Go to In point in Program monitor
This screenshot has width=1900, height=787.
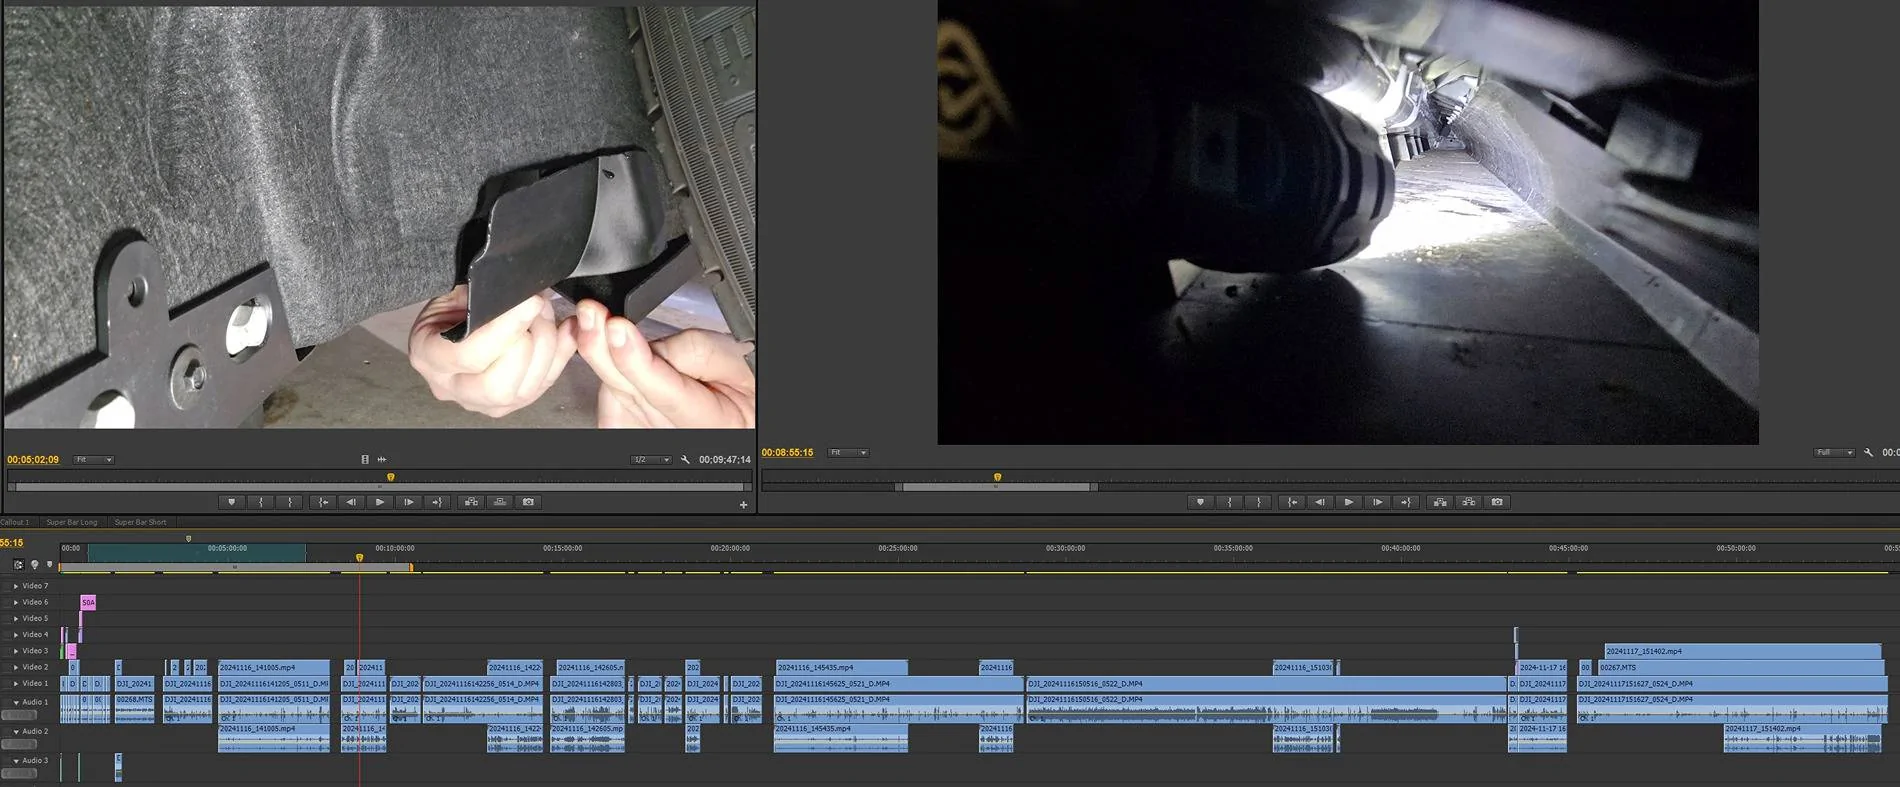coord(1292,502)
